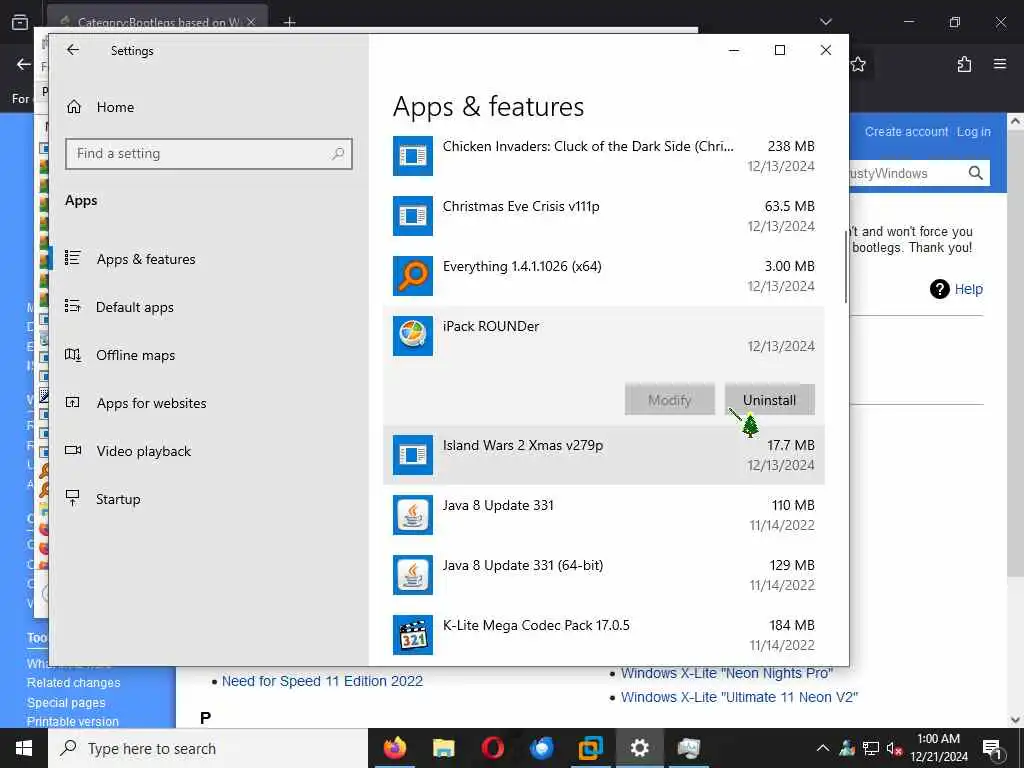Click Create account link in browser
This screenshot has width=1024, height=768.
point(906,131)
